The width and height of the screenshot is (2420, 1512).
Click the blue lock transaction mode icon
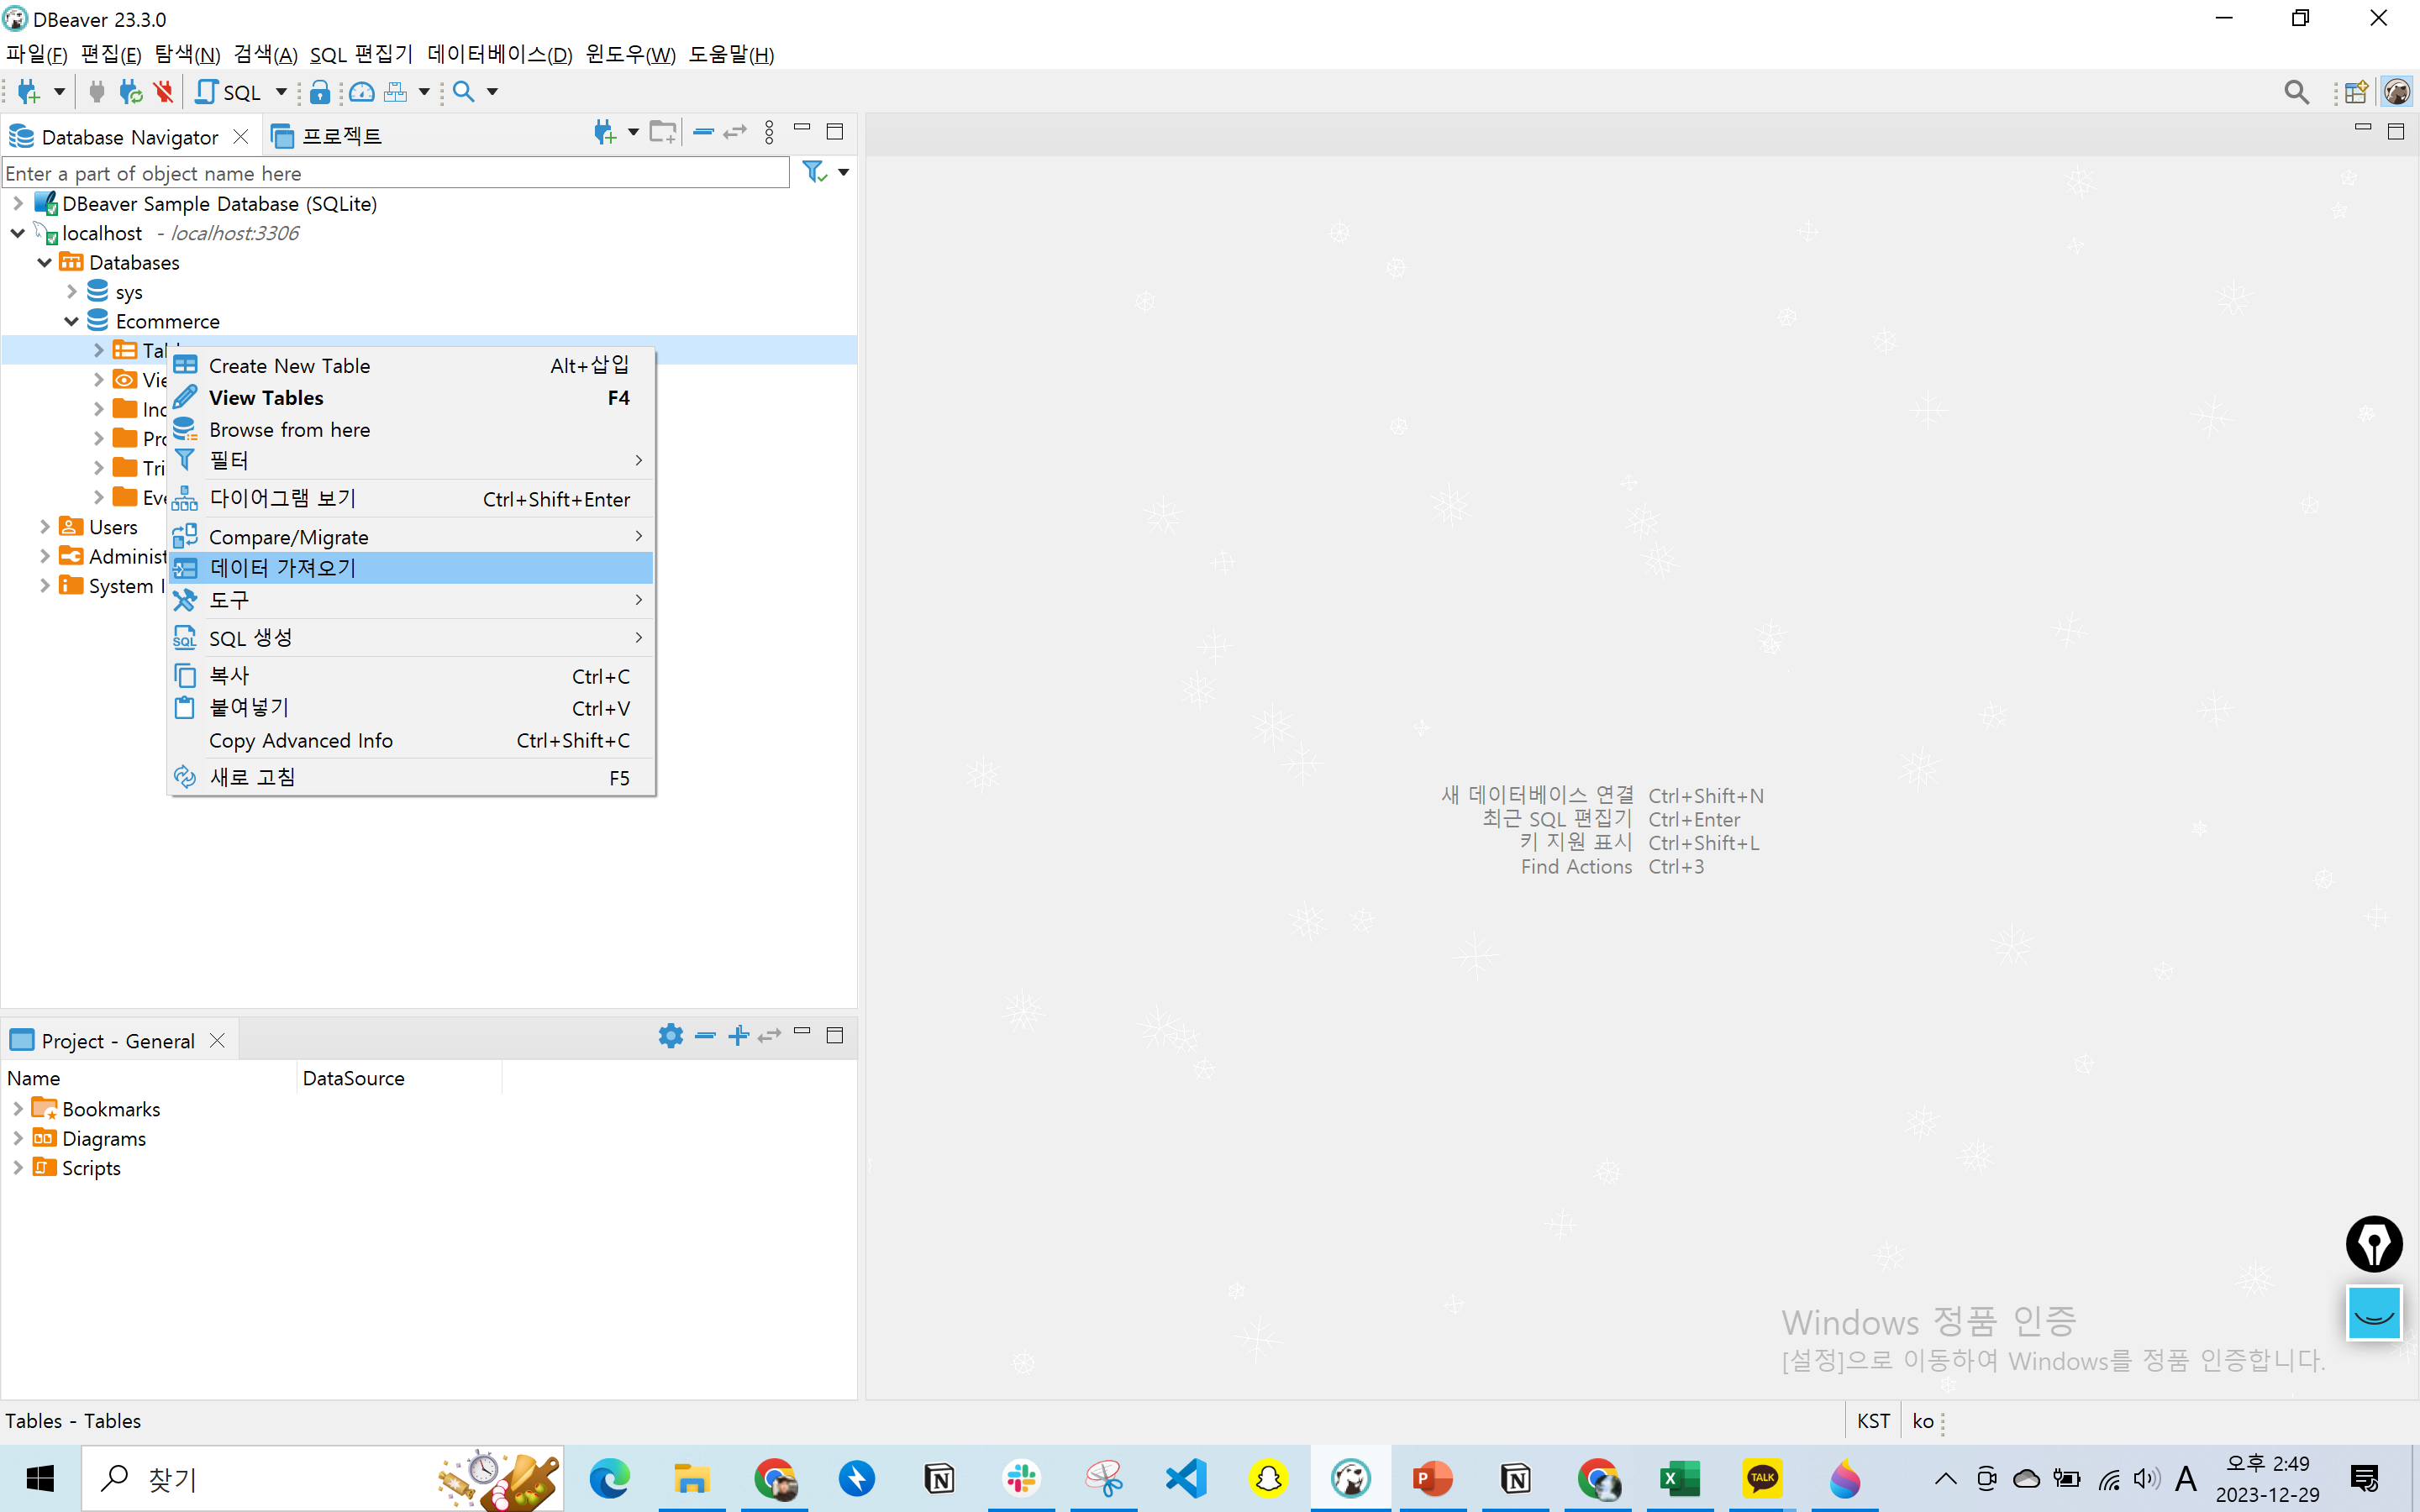(x=319, y=92)
